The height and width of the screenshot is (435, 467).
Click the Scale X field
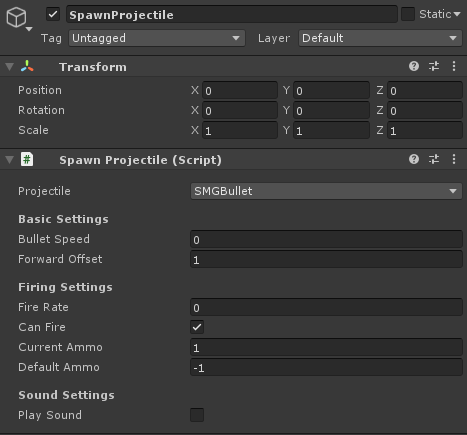pyautogui.click(x=240, y=130)
